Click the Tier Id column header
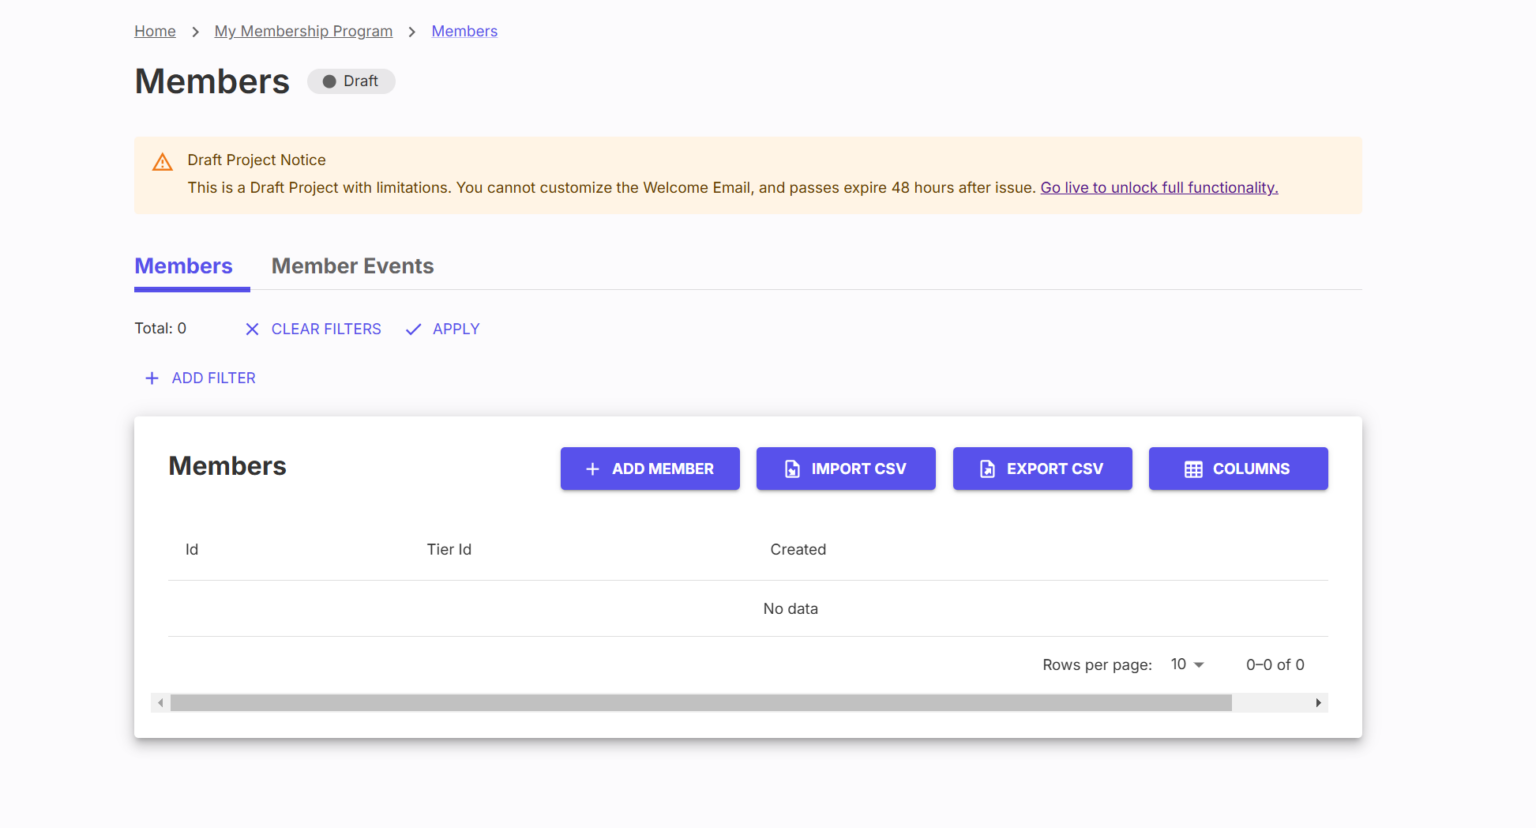The image size is (1536, 828). (x=449, y=549)
